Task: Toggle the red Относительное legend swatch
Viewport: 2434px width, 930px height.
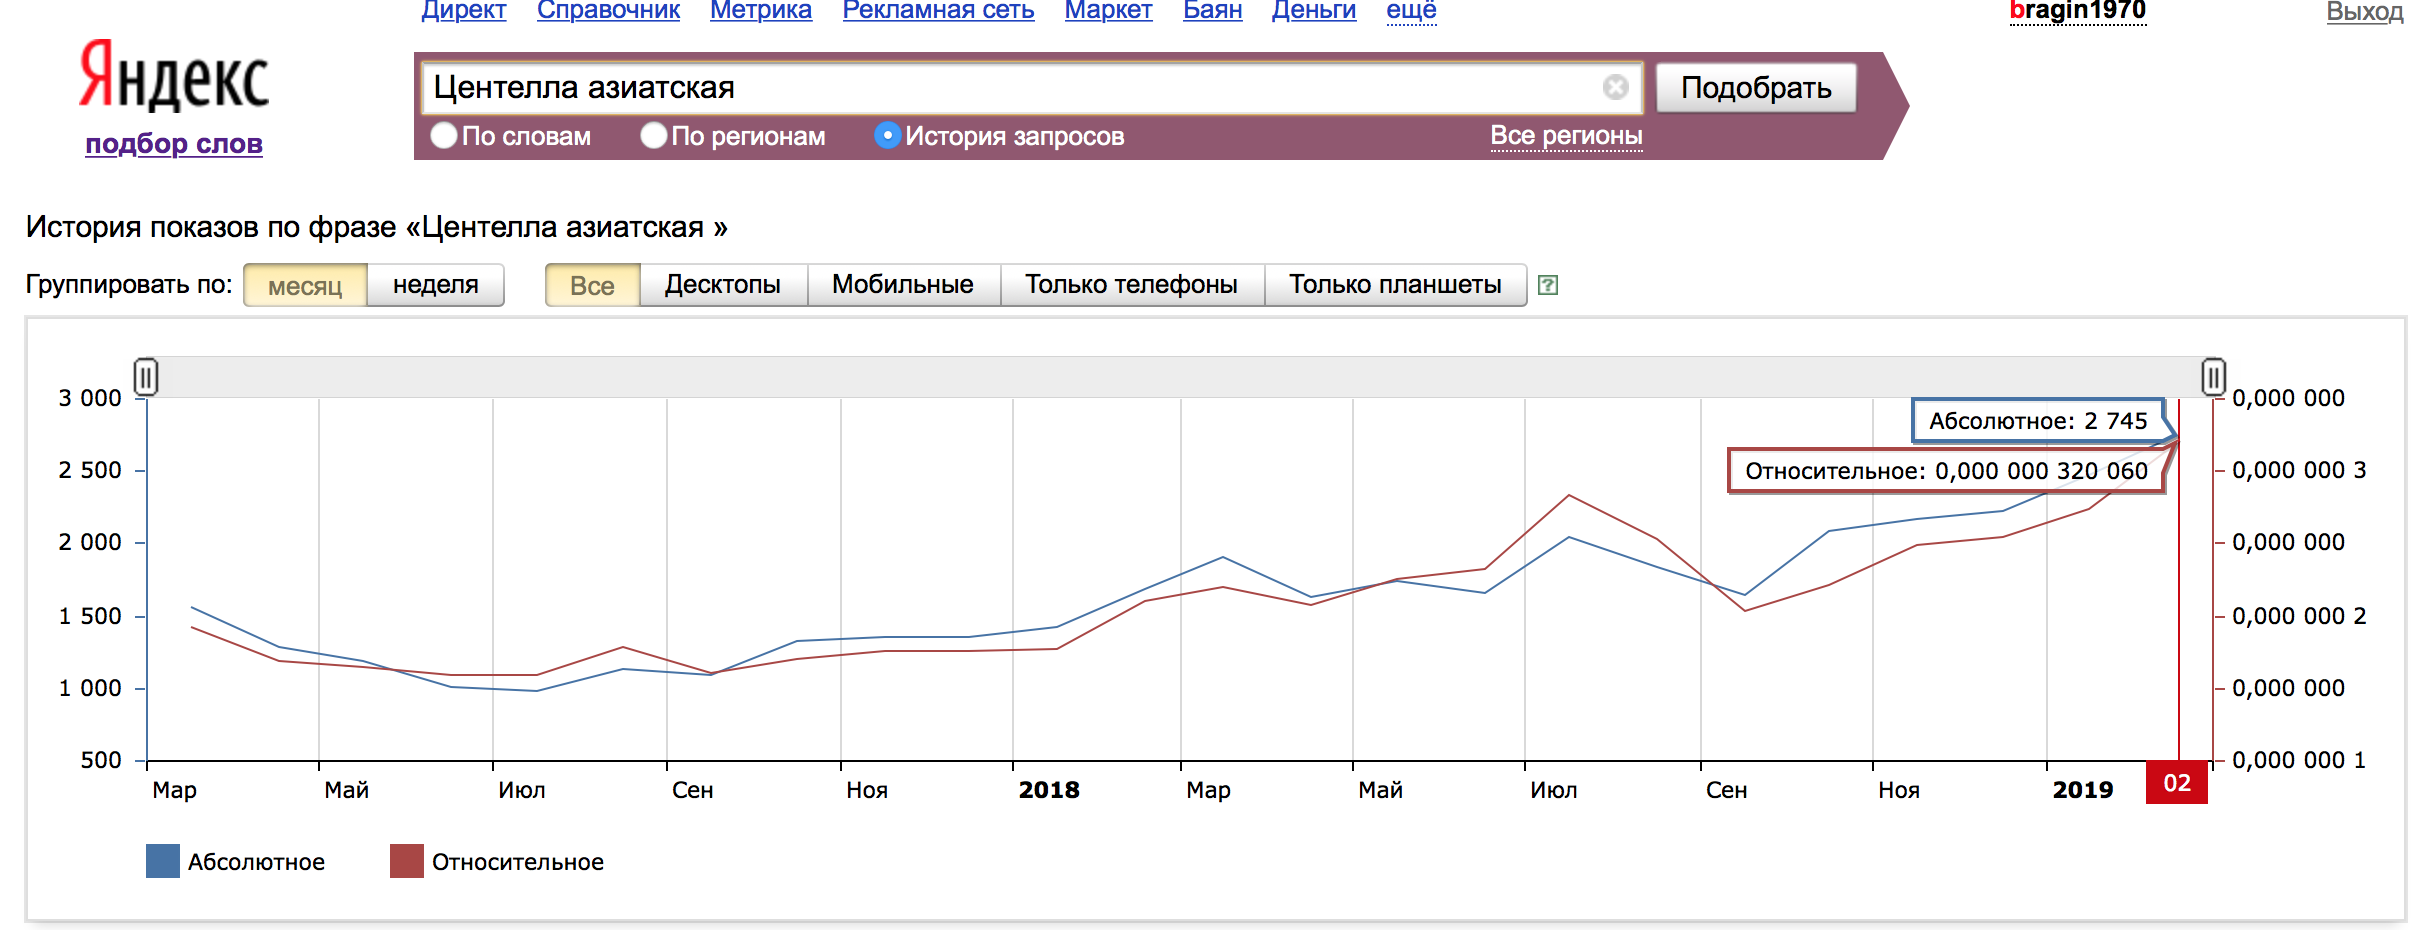Action: click(406, 861)
